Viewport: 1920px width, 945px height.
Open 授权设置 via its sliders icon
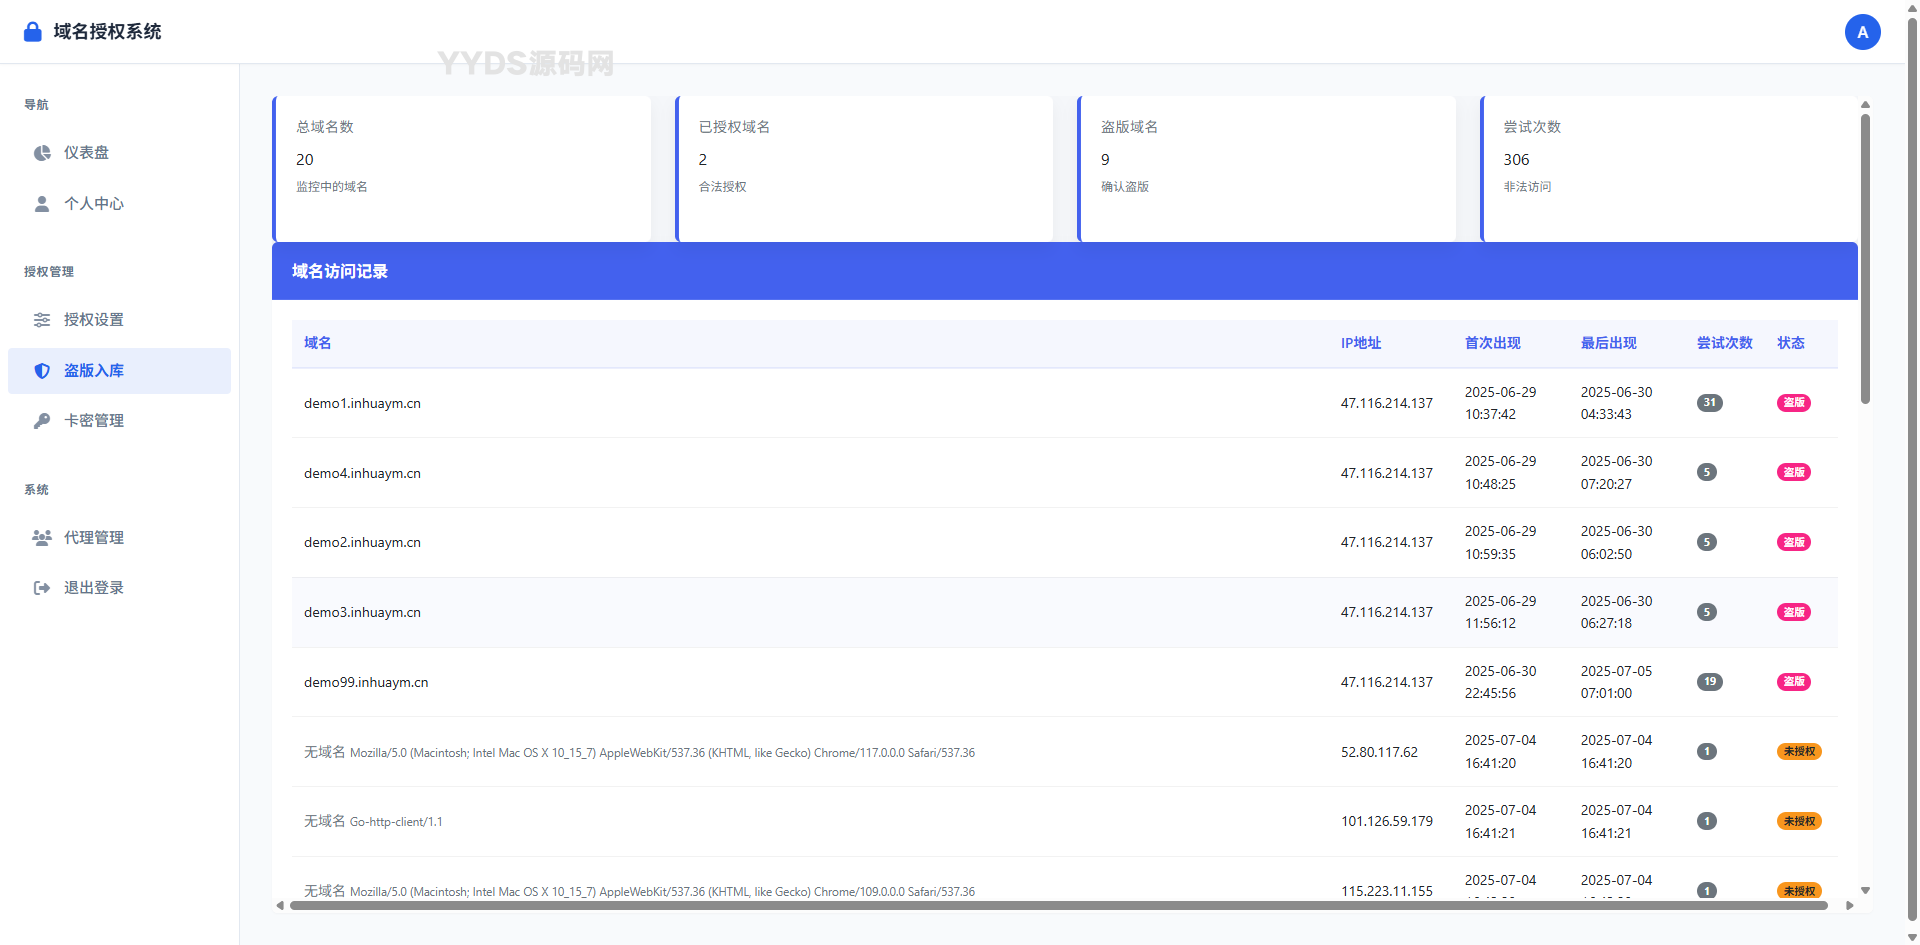41,319
